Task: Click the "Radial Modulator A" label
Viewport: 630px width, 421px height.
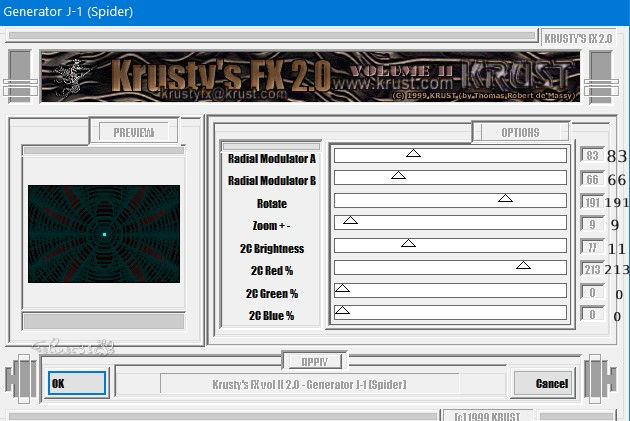Action: coord(272,159)
